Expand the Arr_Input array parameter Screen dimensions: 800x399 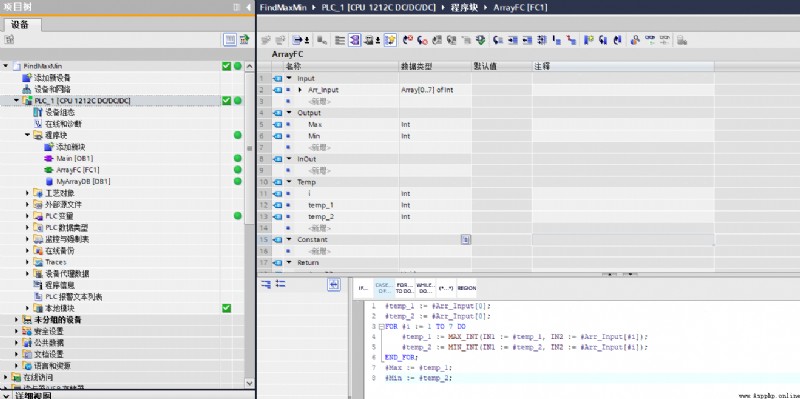coord(300,90)
